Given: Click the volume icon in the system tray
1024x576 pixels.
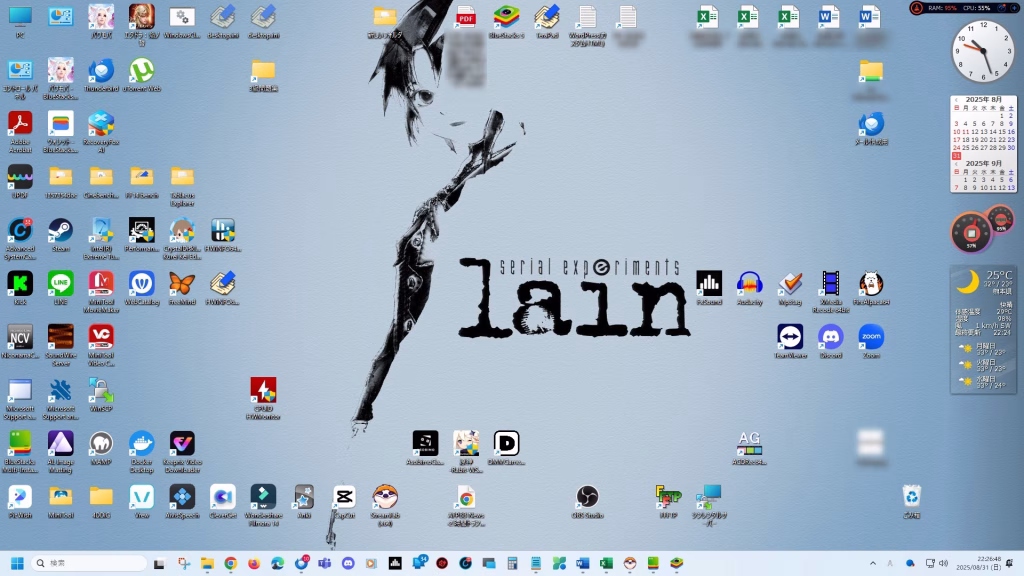Looking at the screenshot, I should tap(943, 563).
